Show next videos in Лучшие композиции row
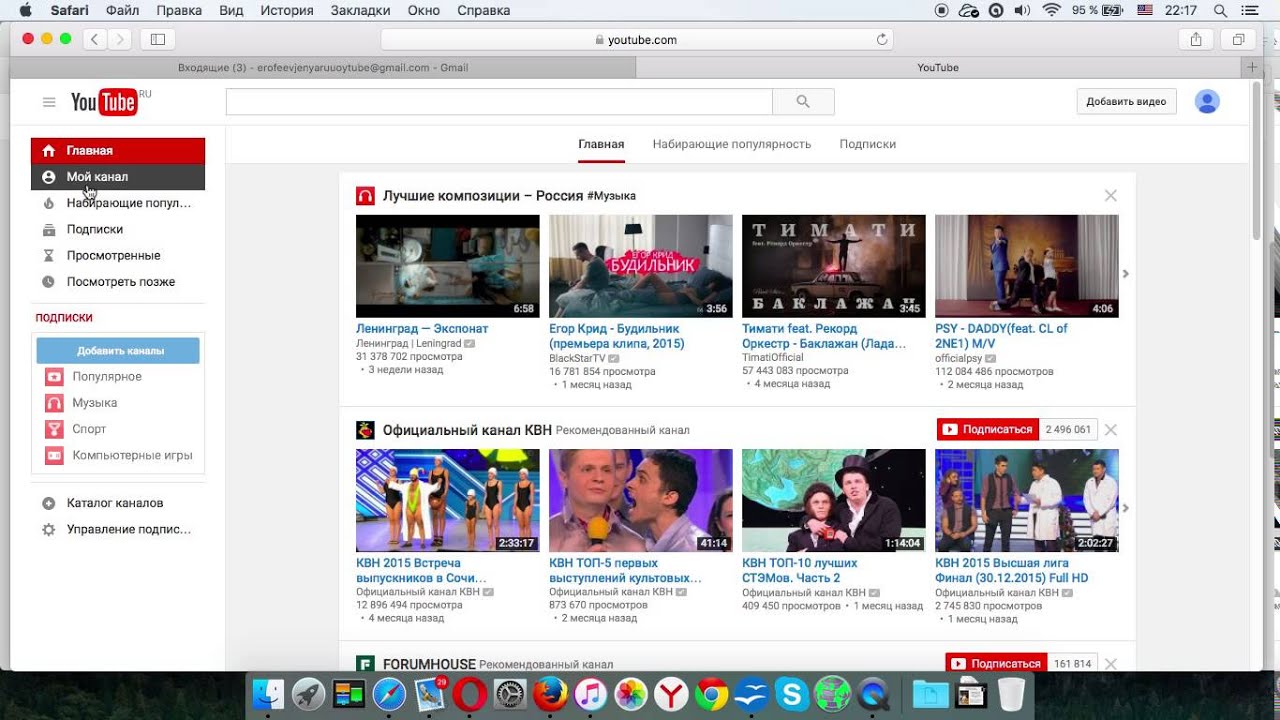 tap(1125, 274)
